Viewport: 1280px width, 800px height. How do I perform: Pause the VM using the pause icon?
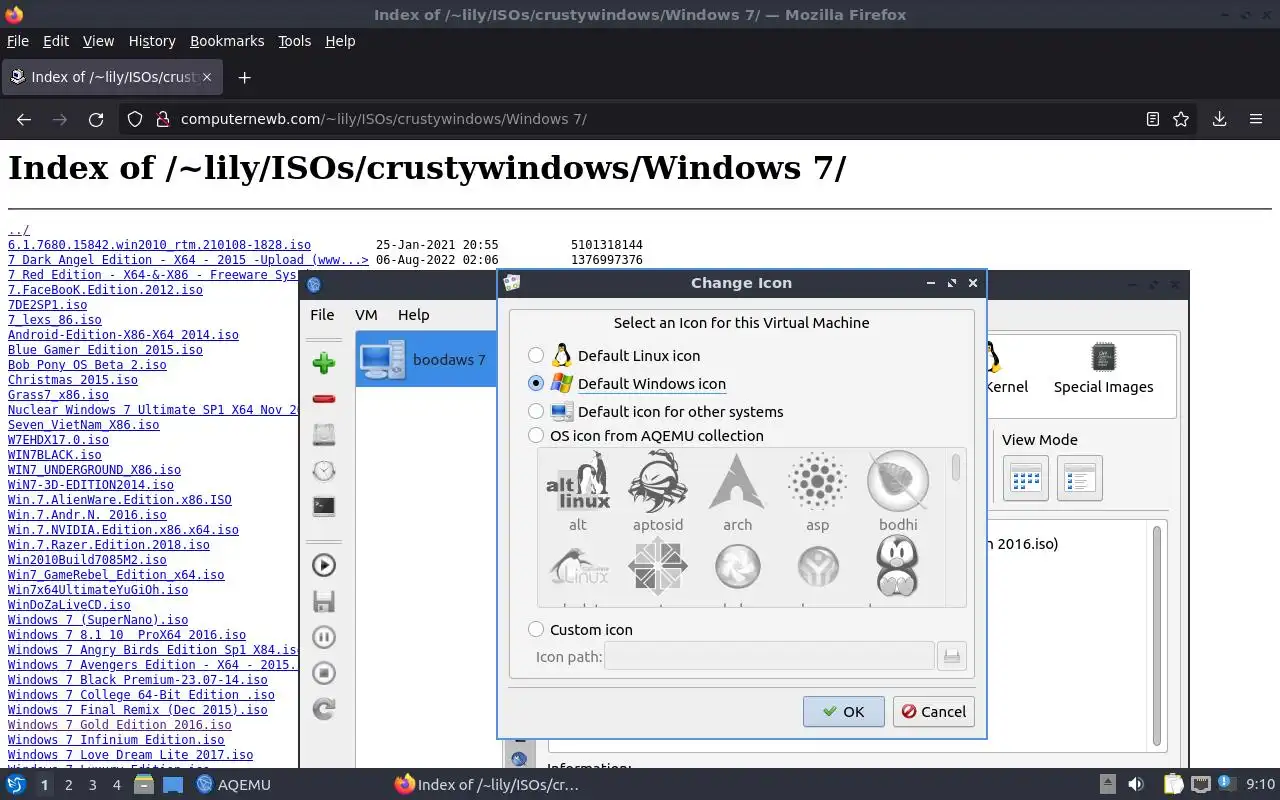pos(323,637)
